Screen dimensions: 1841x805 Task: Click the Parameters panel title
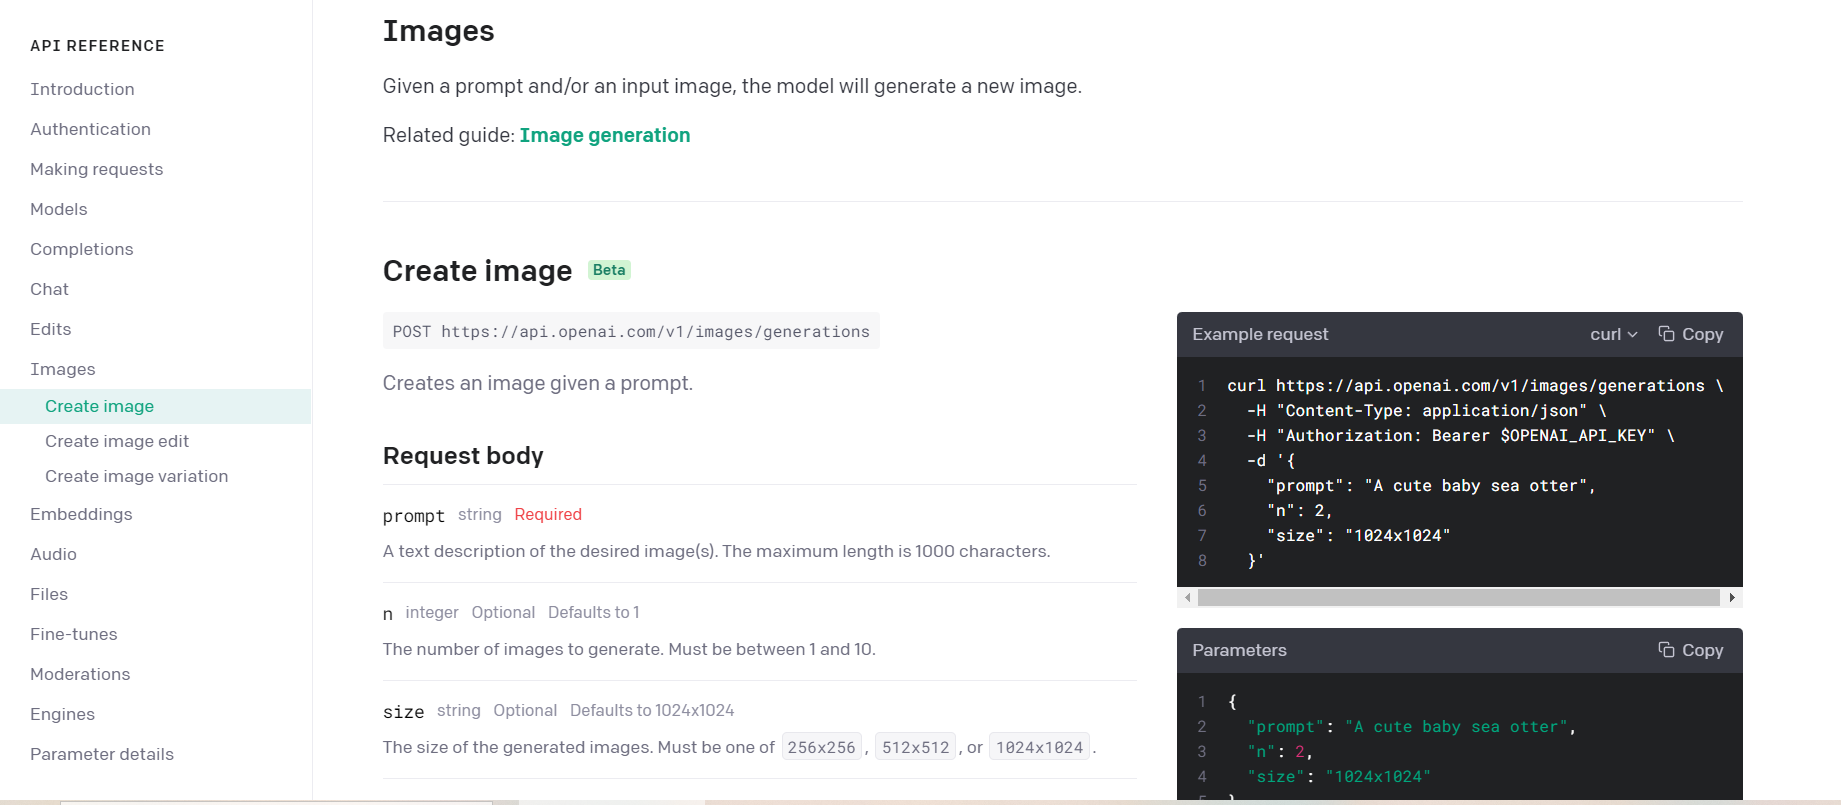click(1239, 650)
